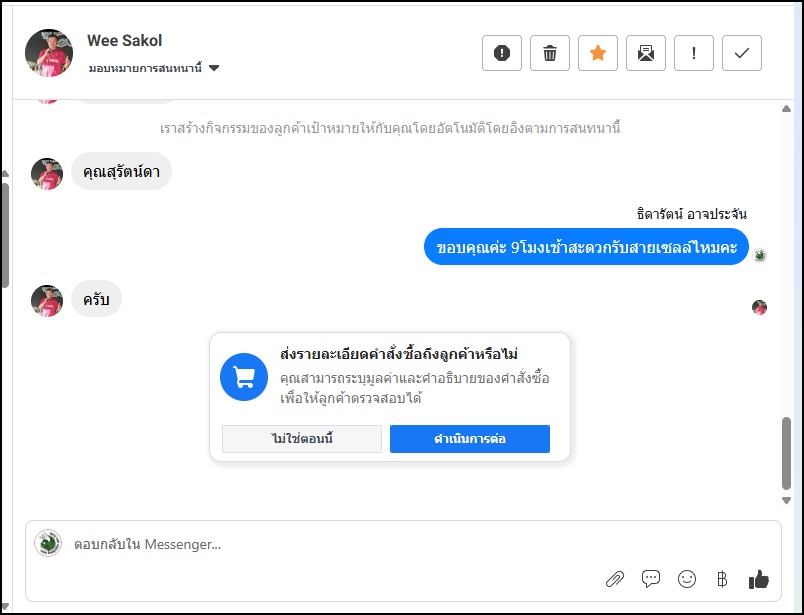Click the exclamation mark priority icon

694,53
